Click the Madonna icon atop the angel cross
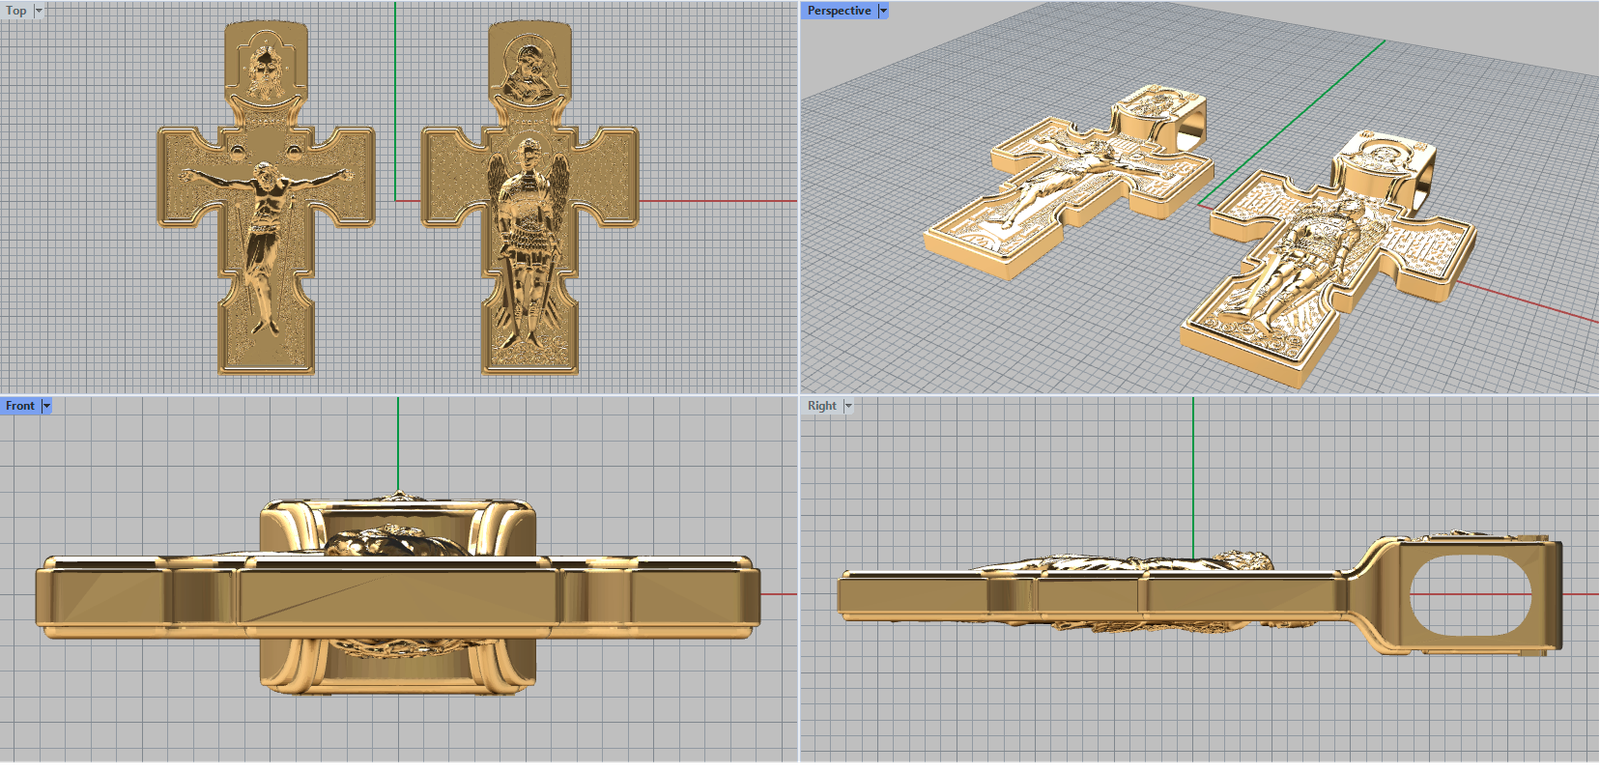This screenshot has height=772, width=1600. tap(529, 68)
